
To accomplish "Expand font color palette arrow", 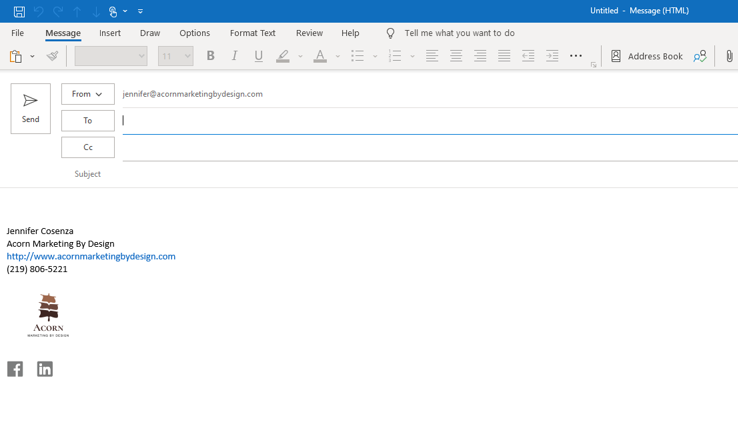I will point(337,56).
